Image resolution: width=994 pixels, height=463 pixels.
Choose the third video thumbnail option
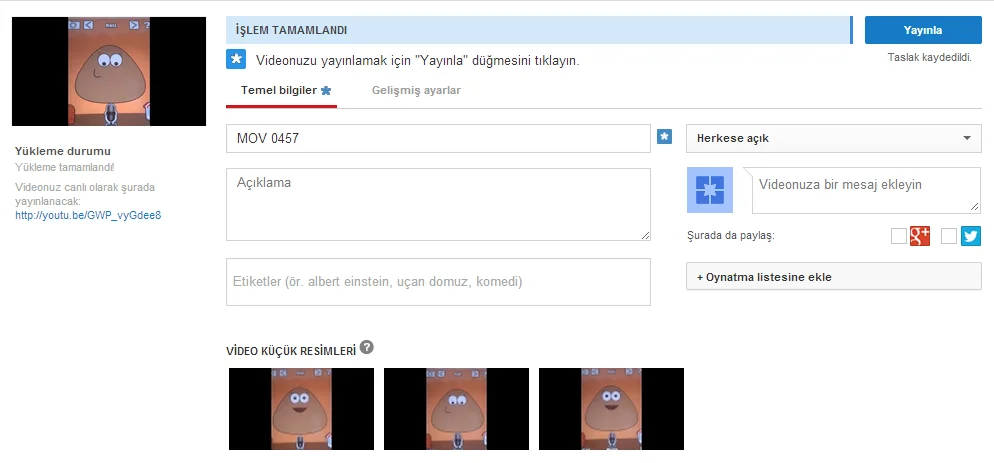click(611, 410)
